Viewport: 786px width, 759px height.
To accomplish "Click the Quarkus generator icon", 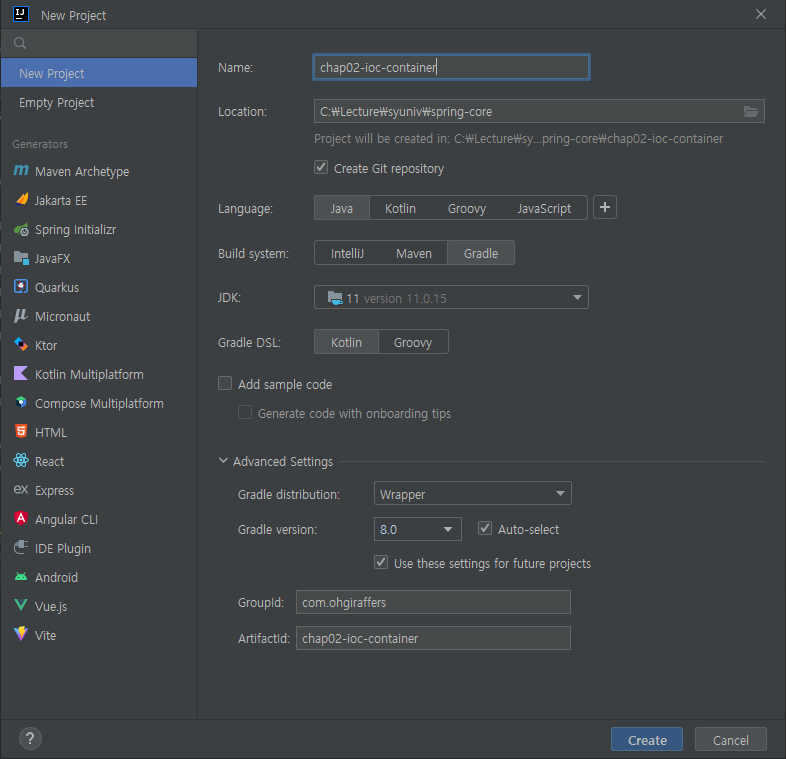I will tap(21, 286).
